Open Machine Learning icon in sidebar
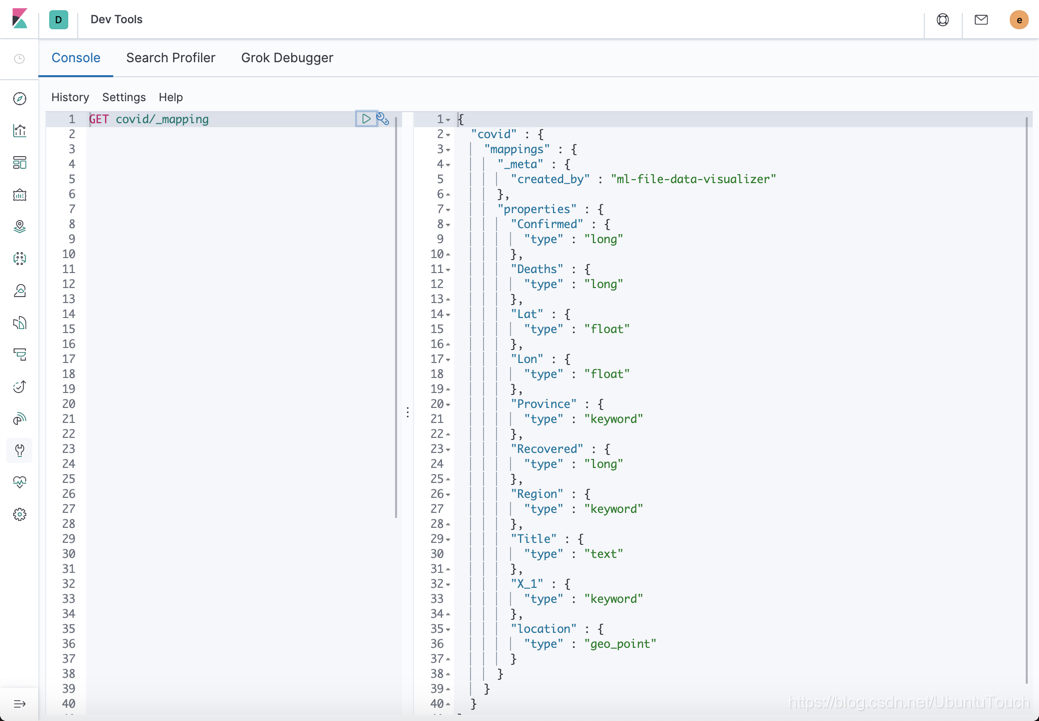 pyautogui.click(x=19, y=258)
